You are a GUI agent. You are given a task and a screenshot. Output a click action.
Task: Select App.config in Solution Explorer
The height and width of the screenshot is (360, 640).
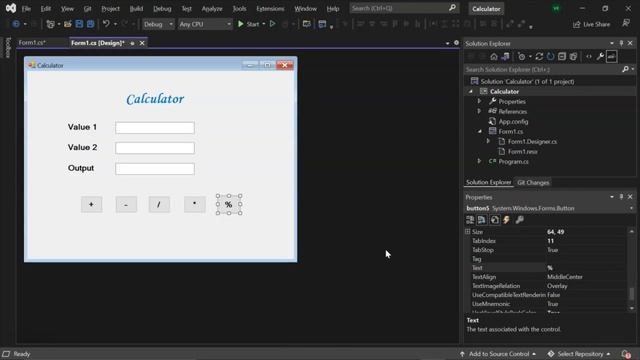click(x=513, y=121)
